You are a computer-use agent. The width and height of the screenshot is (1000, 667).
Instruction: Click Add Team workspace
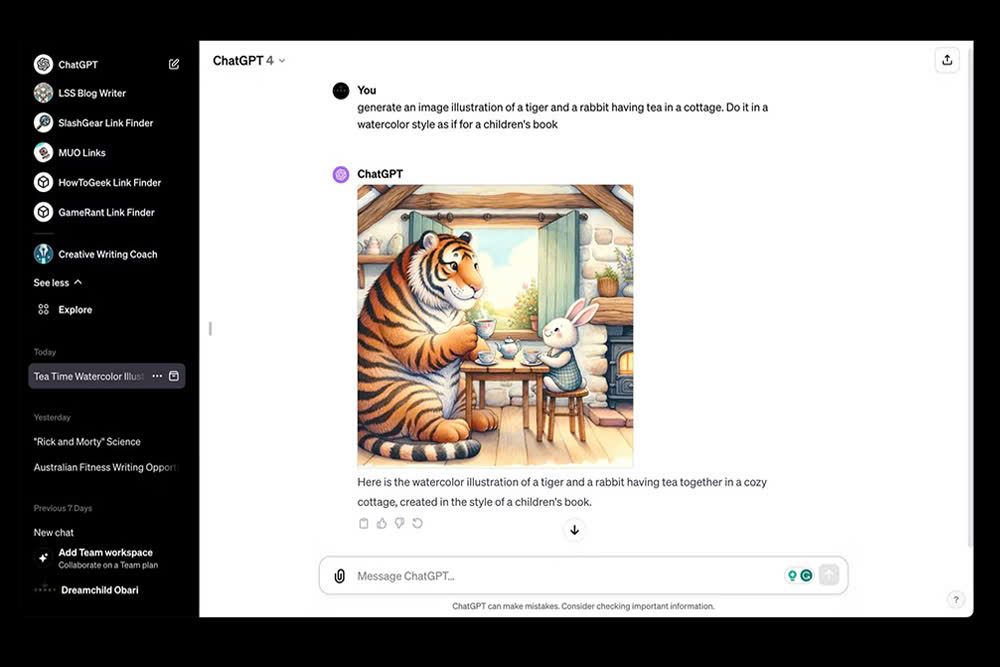click(x=105, y=558)
